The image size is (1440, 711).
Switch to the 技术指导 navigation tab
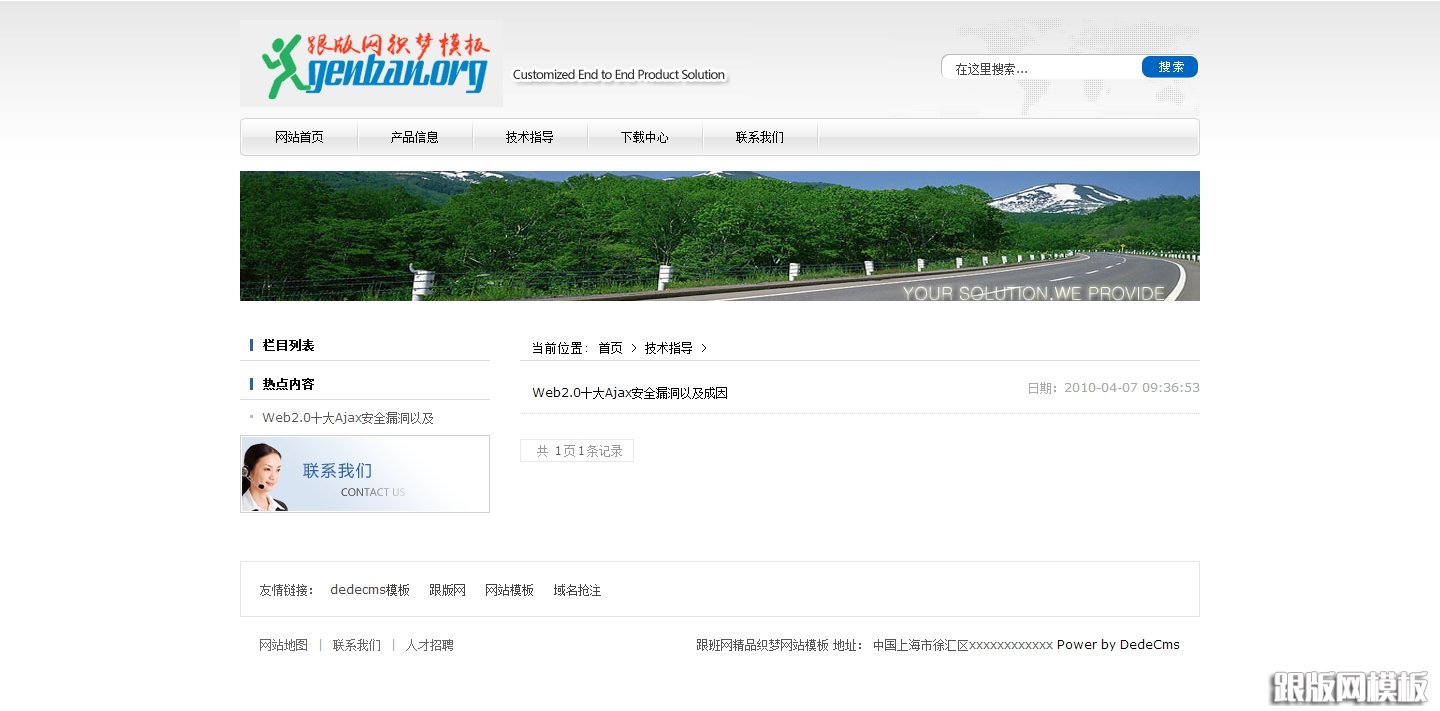point(529,137)
